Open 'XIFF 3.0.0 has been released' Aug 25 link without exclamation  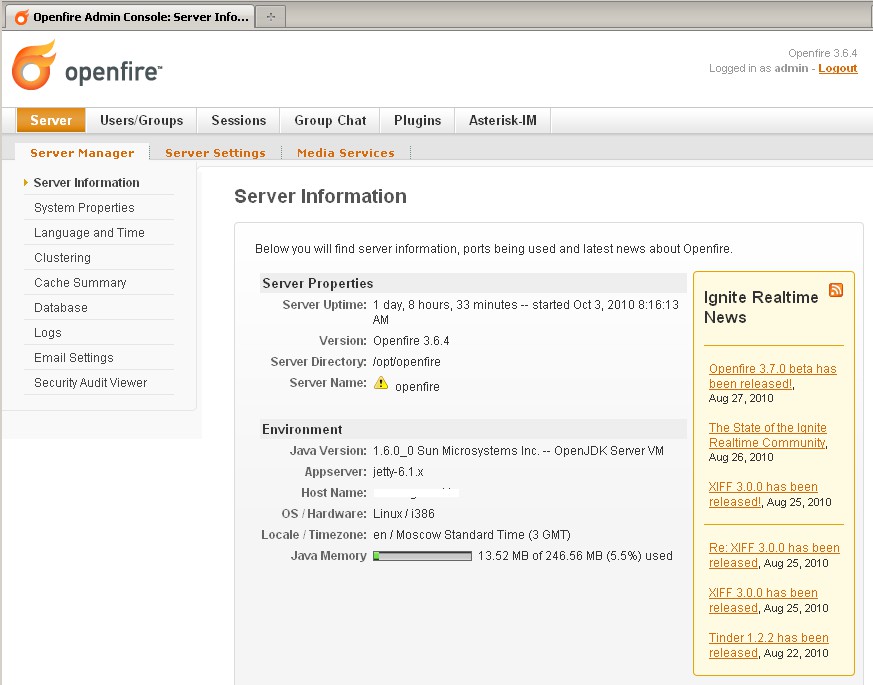[x=763, y=600]
